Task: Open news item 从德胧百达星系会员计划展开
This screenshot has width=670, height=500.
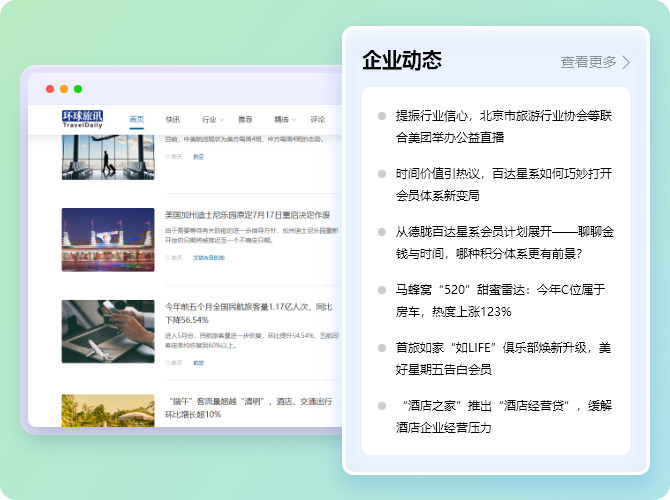Action: click(505, 243)
